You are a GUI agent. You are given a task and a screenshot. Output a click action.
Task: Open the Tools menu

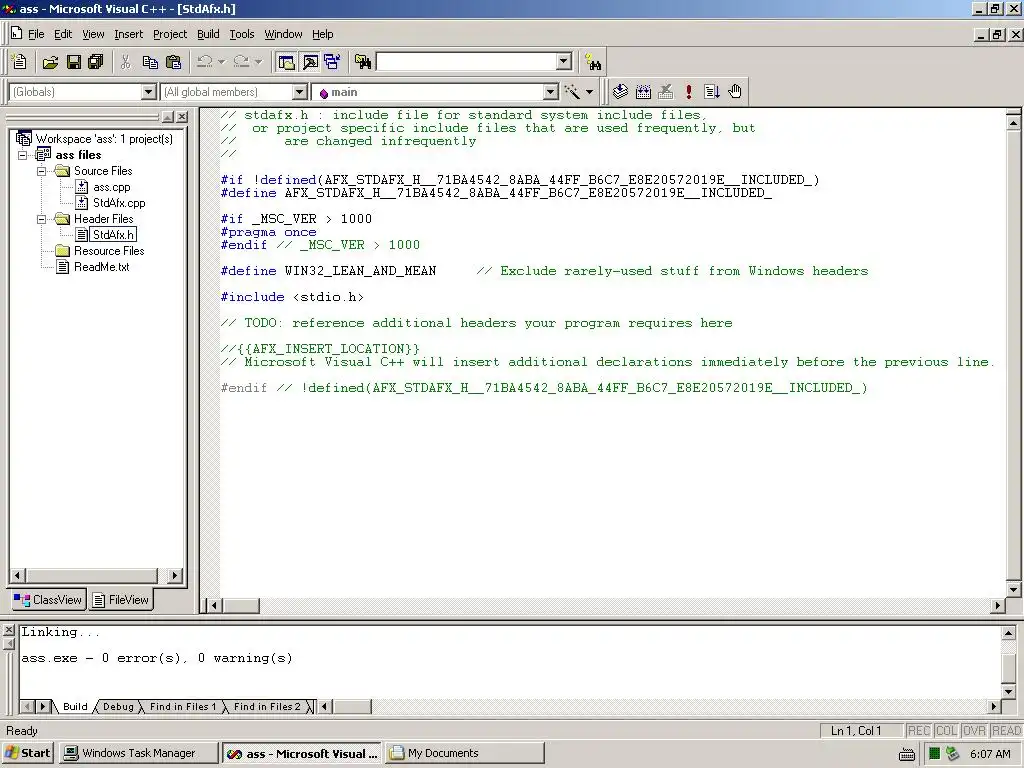241,34
